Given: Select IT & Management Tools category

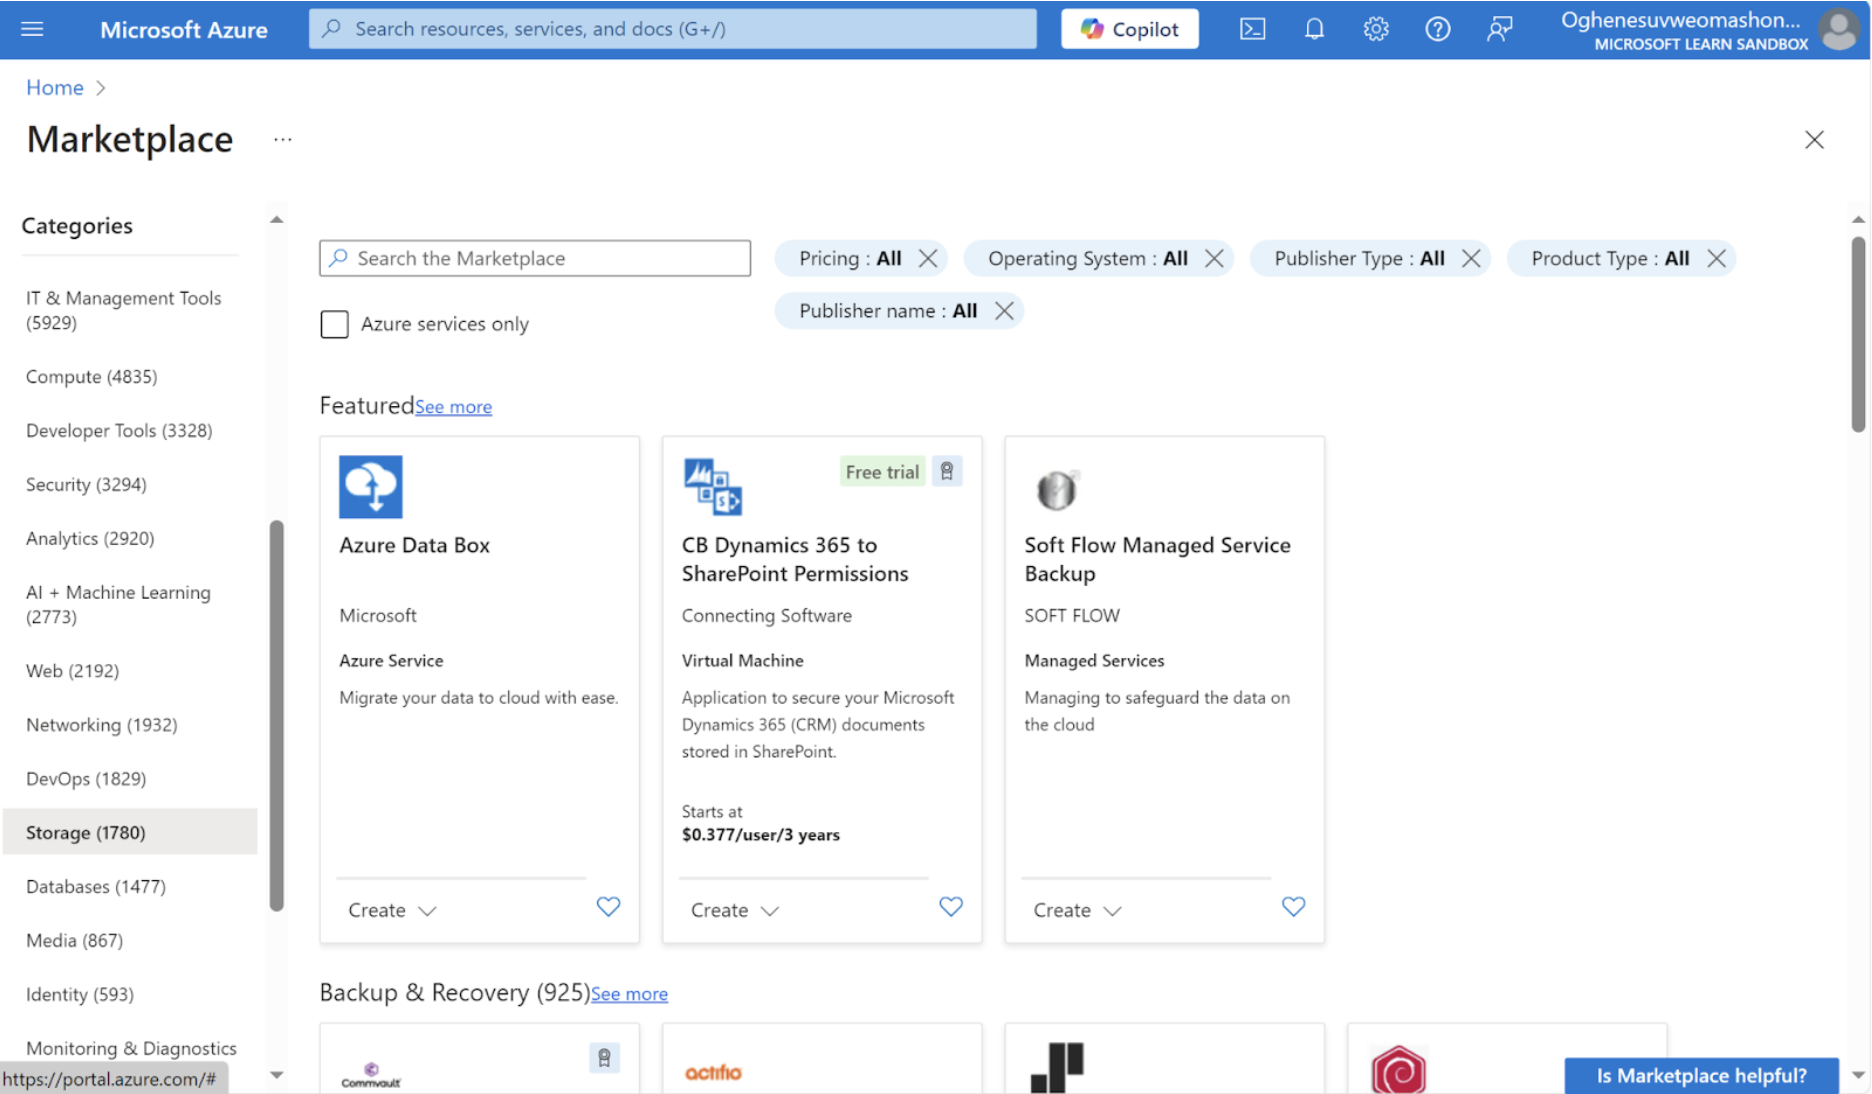Looking at the screenshot, I should [x=130, y=310].
